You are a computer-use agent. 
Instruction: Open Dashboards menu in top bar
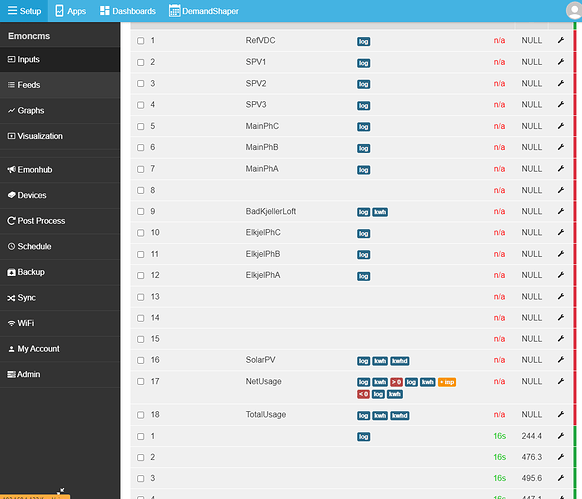coord(128,11)
